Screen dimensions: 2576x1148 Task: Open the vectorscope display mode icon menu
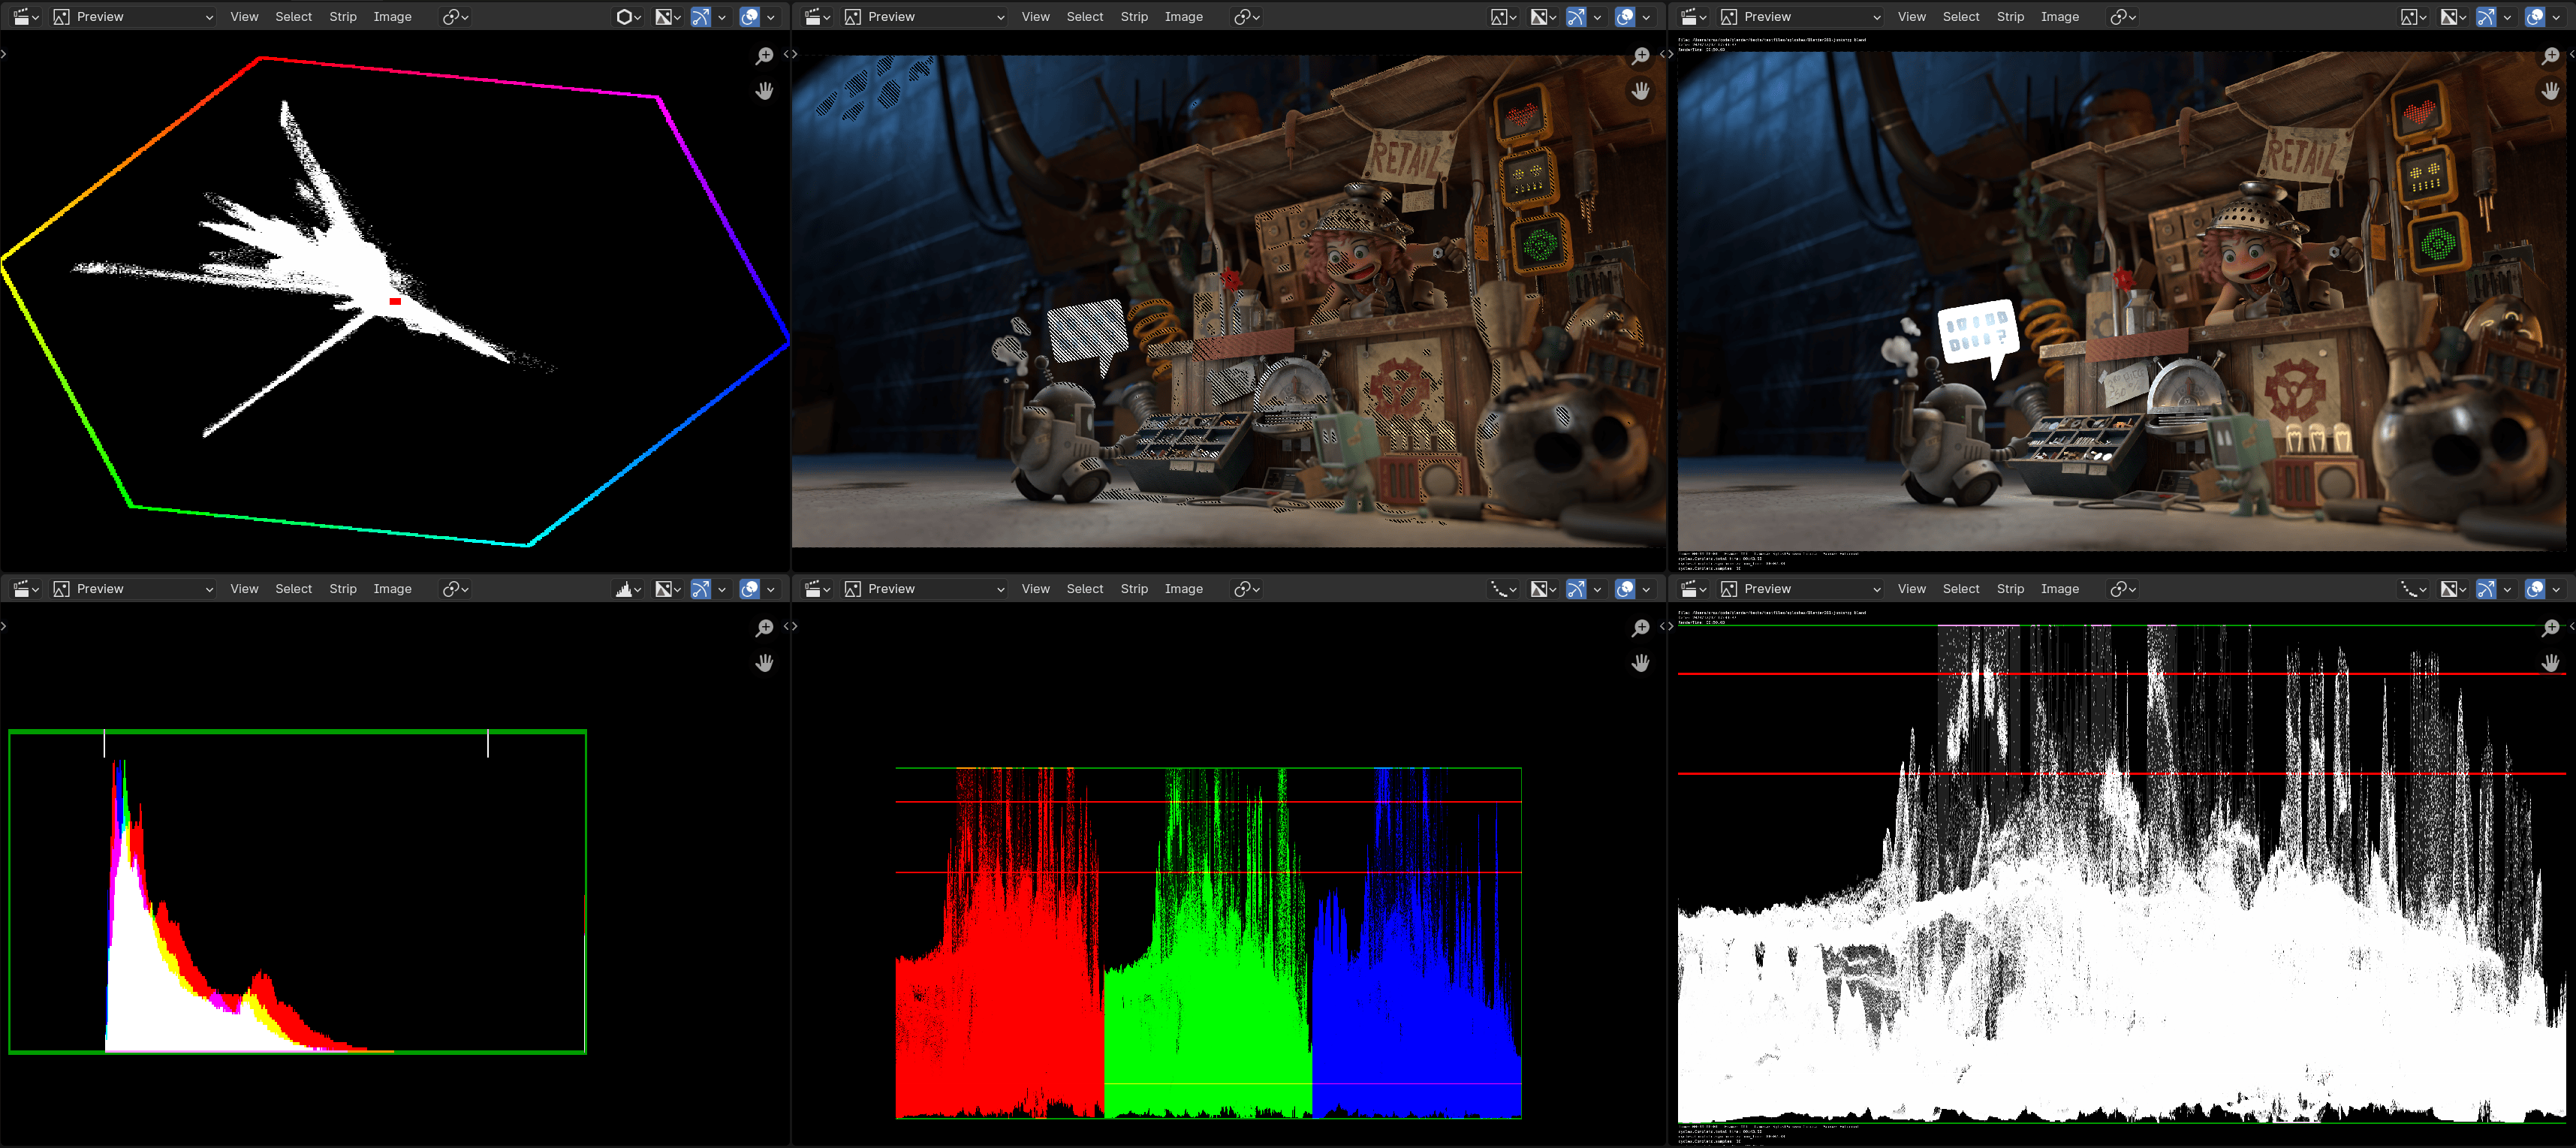(x=628, y=17)
